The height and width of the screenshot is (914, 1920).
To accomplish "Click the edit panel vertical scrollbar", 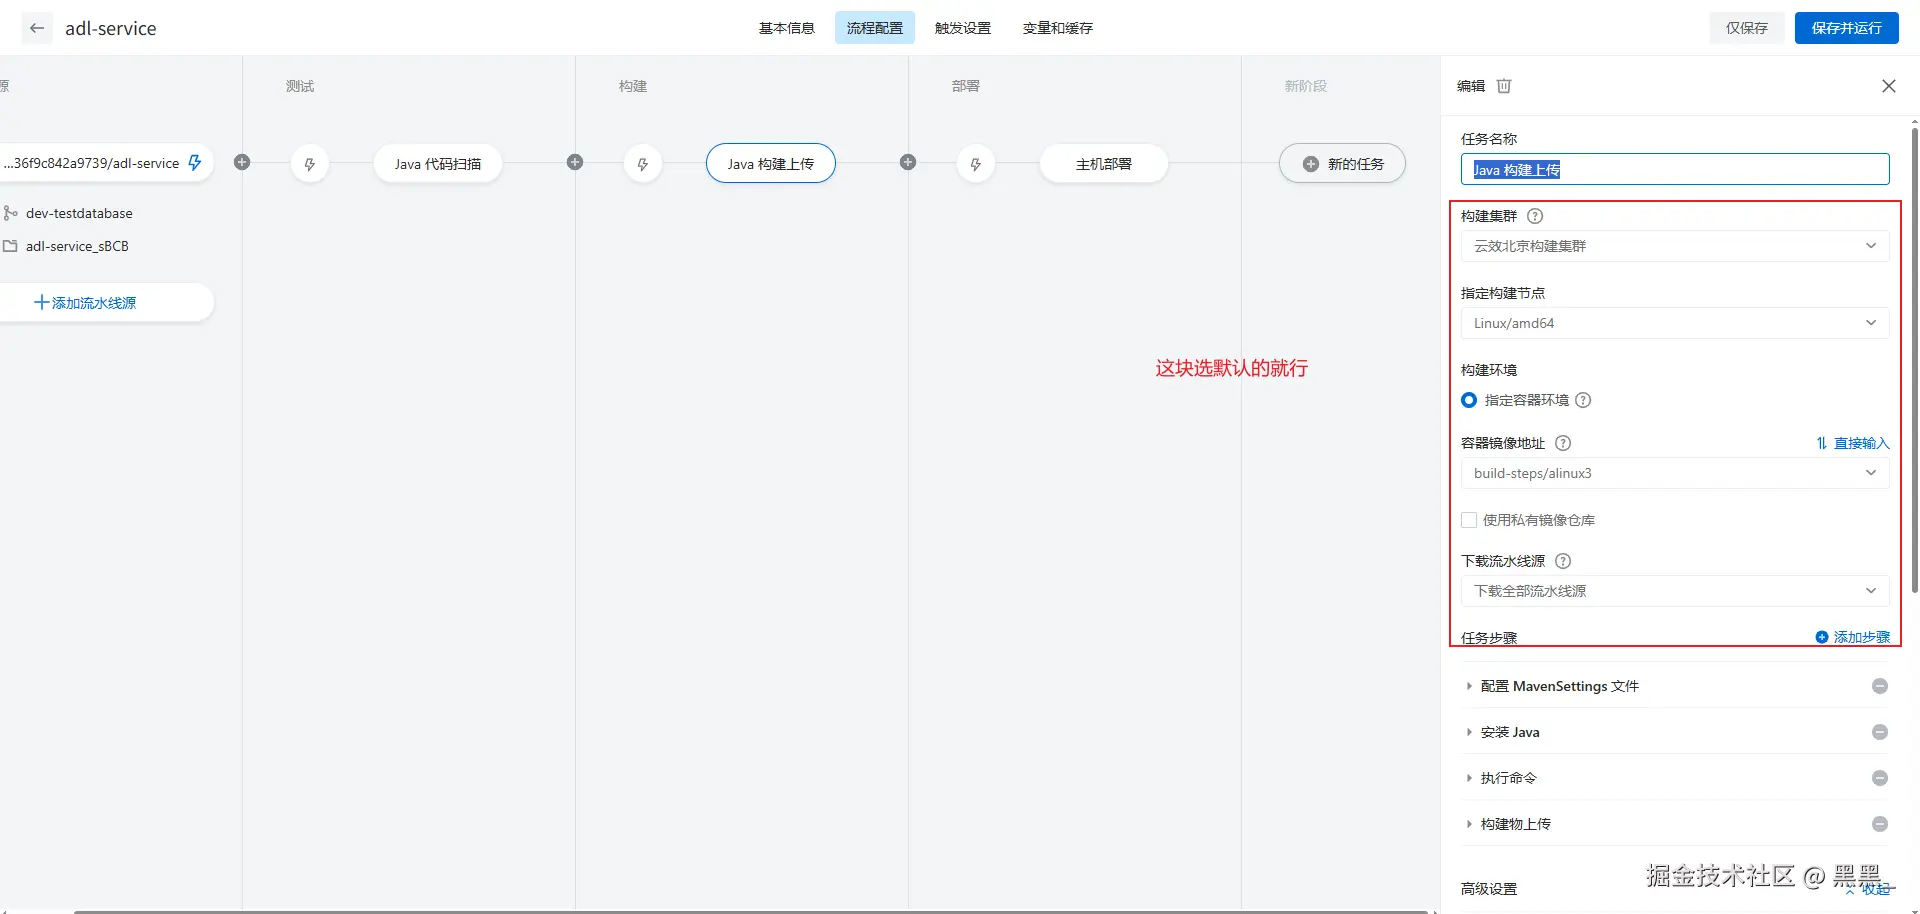I will point(1914,360).
